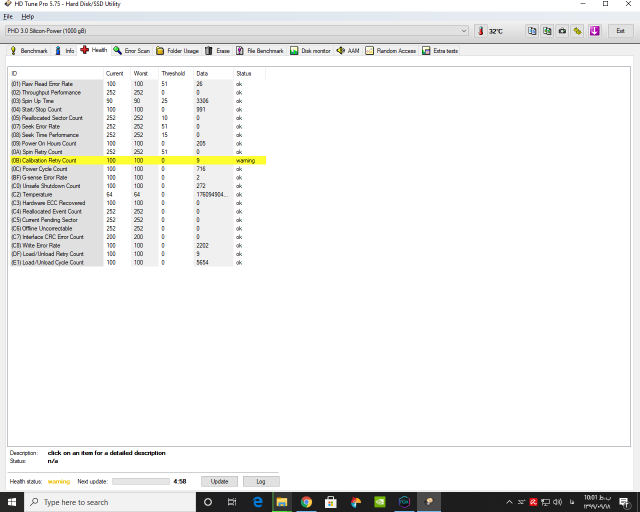Open the Windows Start menu
This screenshot has width=640, height=512.
[x=12, y=502]
